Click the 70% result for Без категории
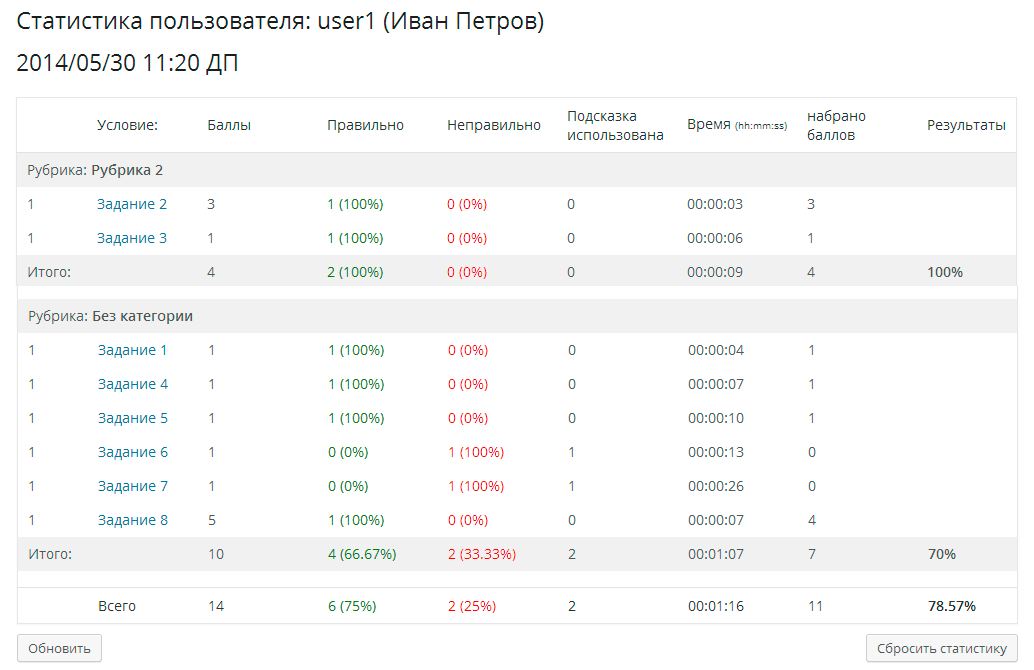Viewport: 1034px width, 670px height. tap(942, 554)
